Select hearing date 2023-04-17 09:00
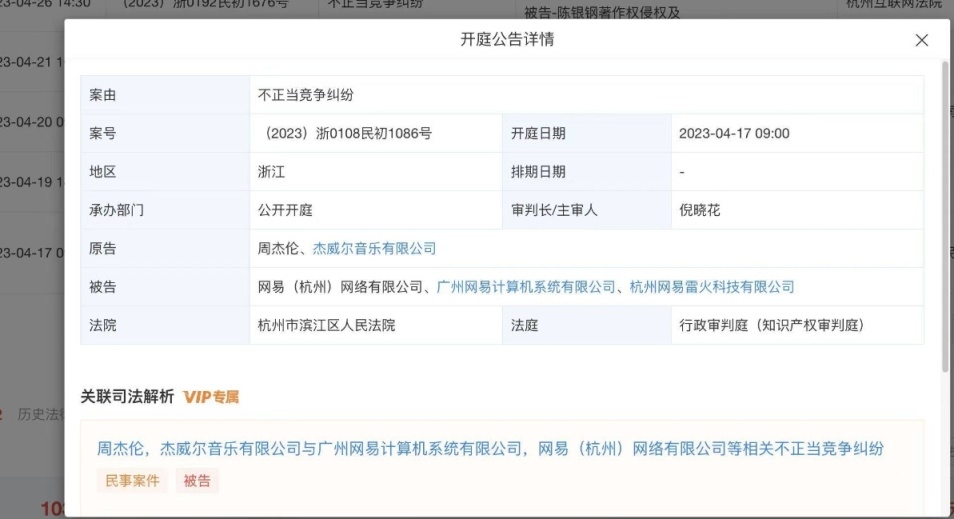 [734, 133]
